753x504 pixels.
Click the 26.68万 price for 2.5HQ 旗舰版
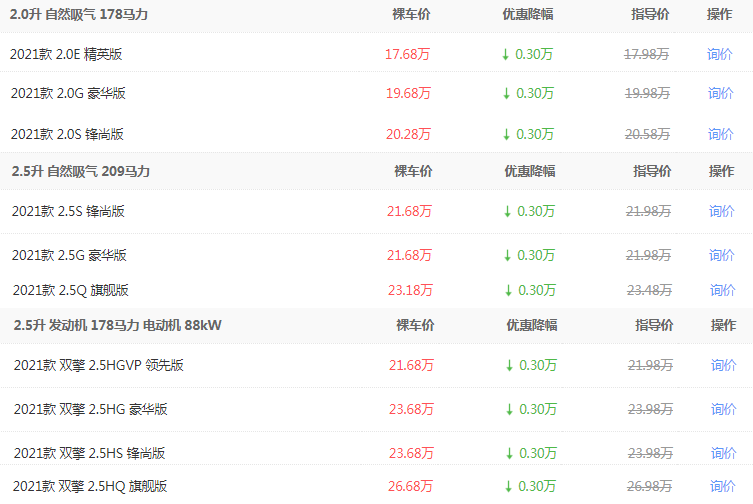pyautogui.click(x=411, y=486)
